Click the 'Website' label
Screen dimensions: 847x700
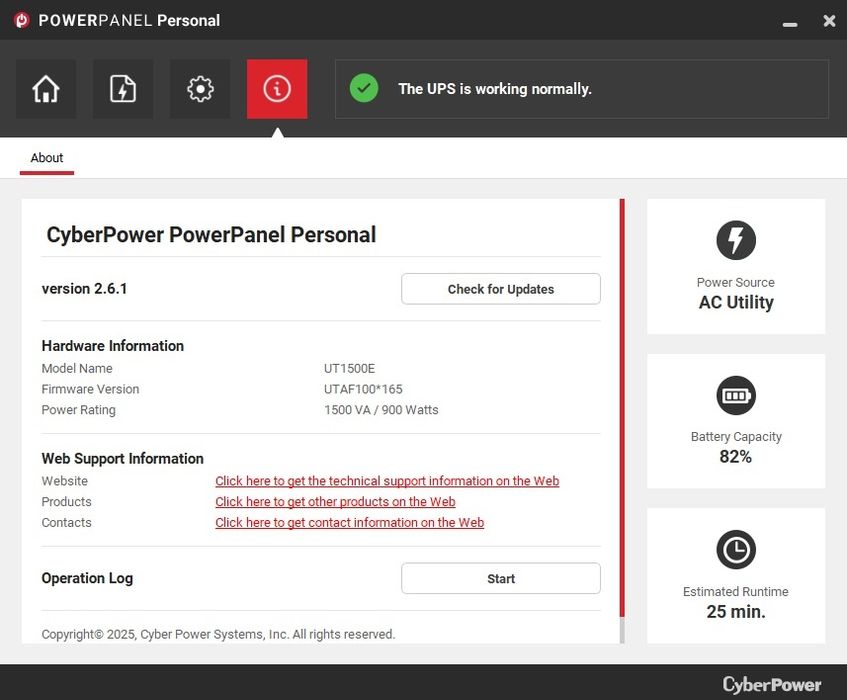(65, 481)
